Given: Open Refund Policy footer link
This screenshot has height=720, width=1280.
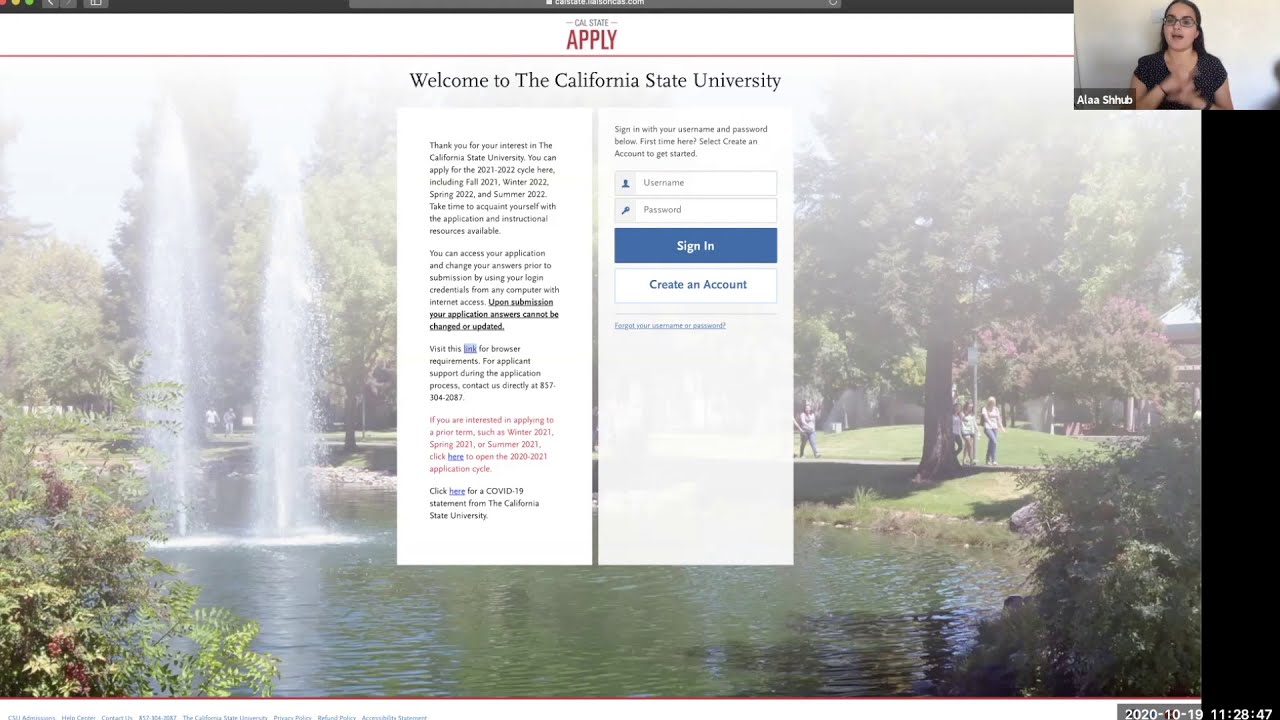Looking at the screenshot, I should point(336,717).
